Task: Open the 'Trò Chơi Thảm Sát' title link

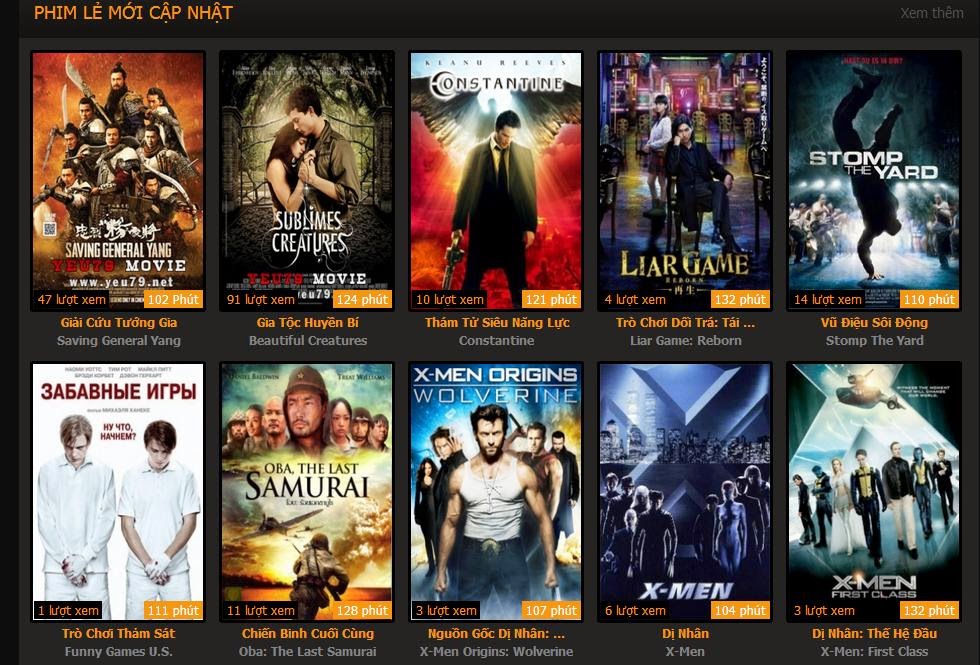Action: (x=119, y=633)
